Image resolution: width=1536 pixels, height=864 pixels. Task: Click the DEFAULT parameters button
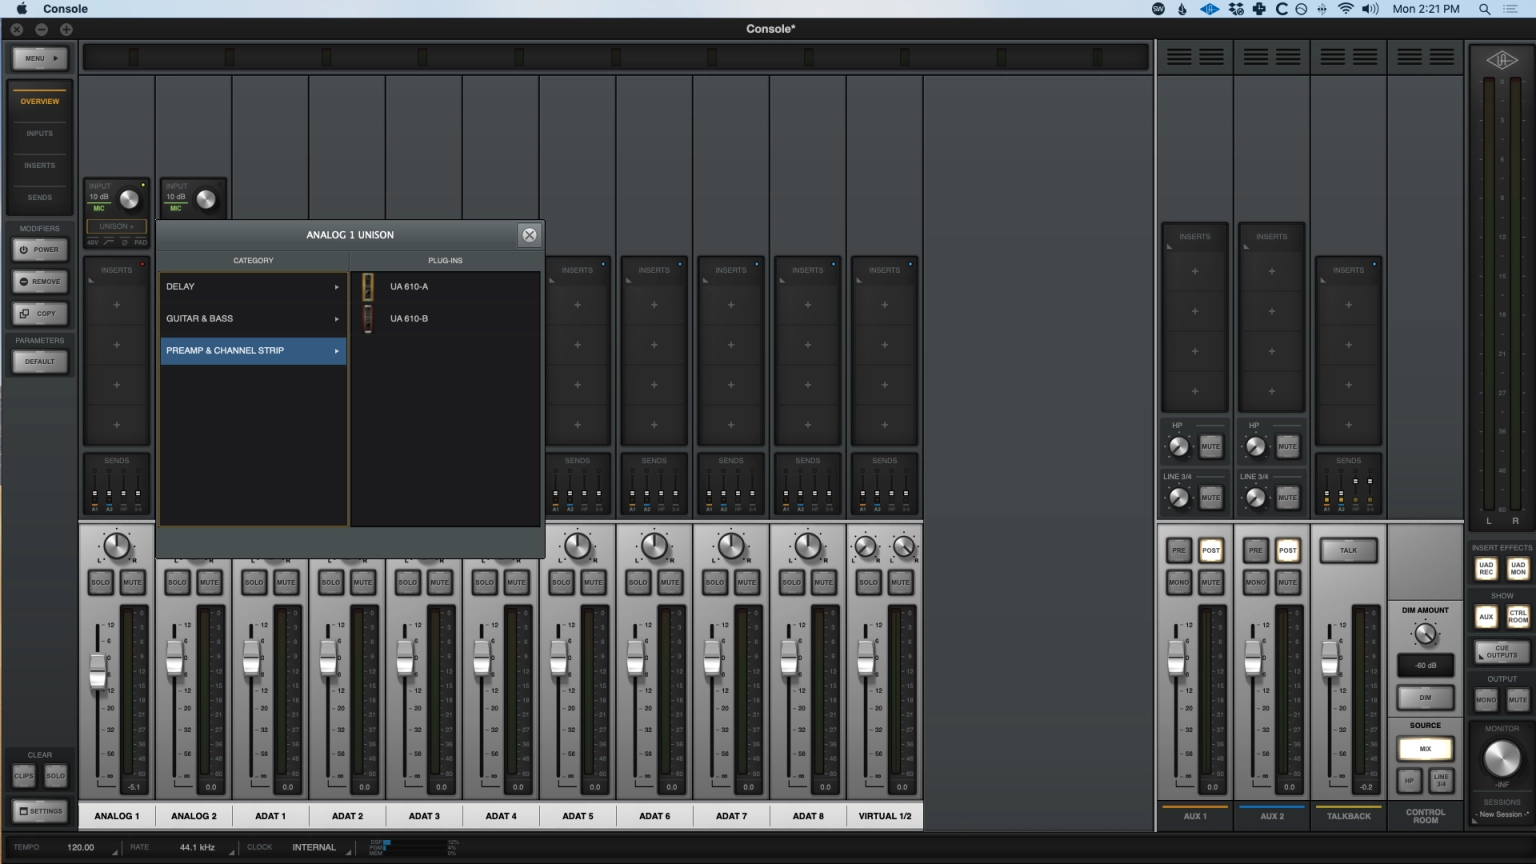[40, 362]
